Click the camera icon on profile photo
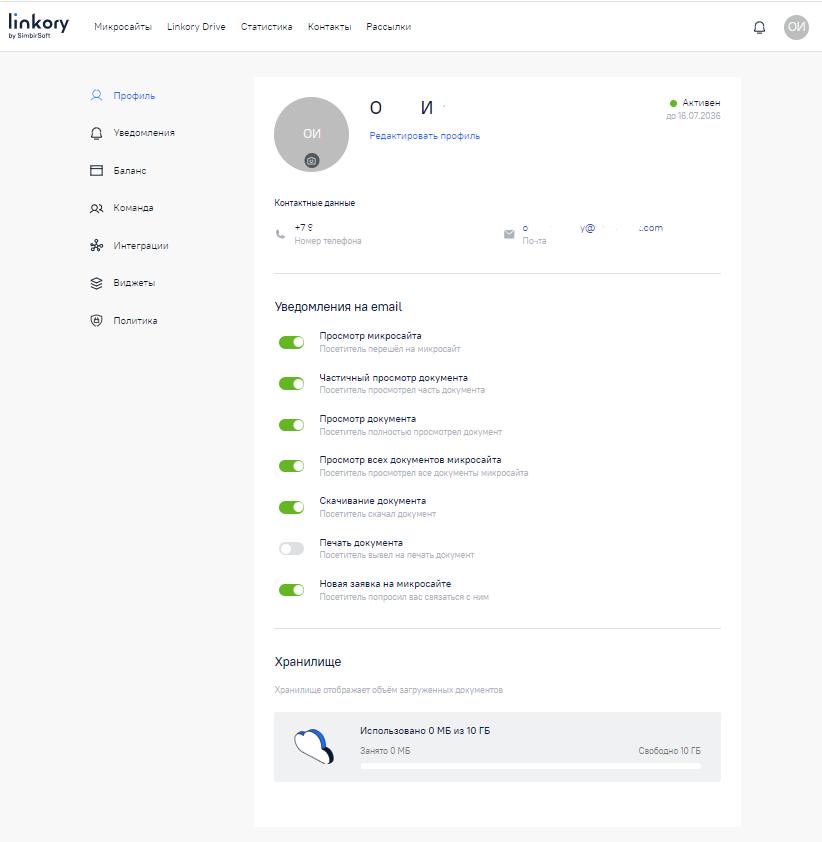The width and height of the screenshot is (822, 842). [311, 161]
